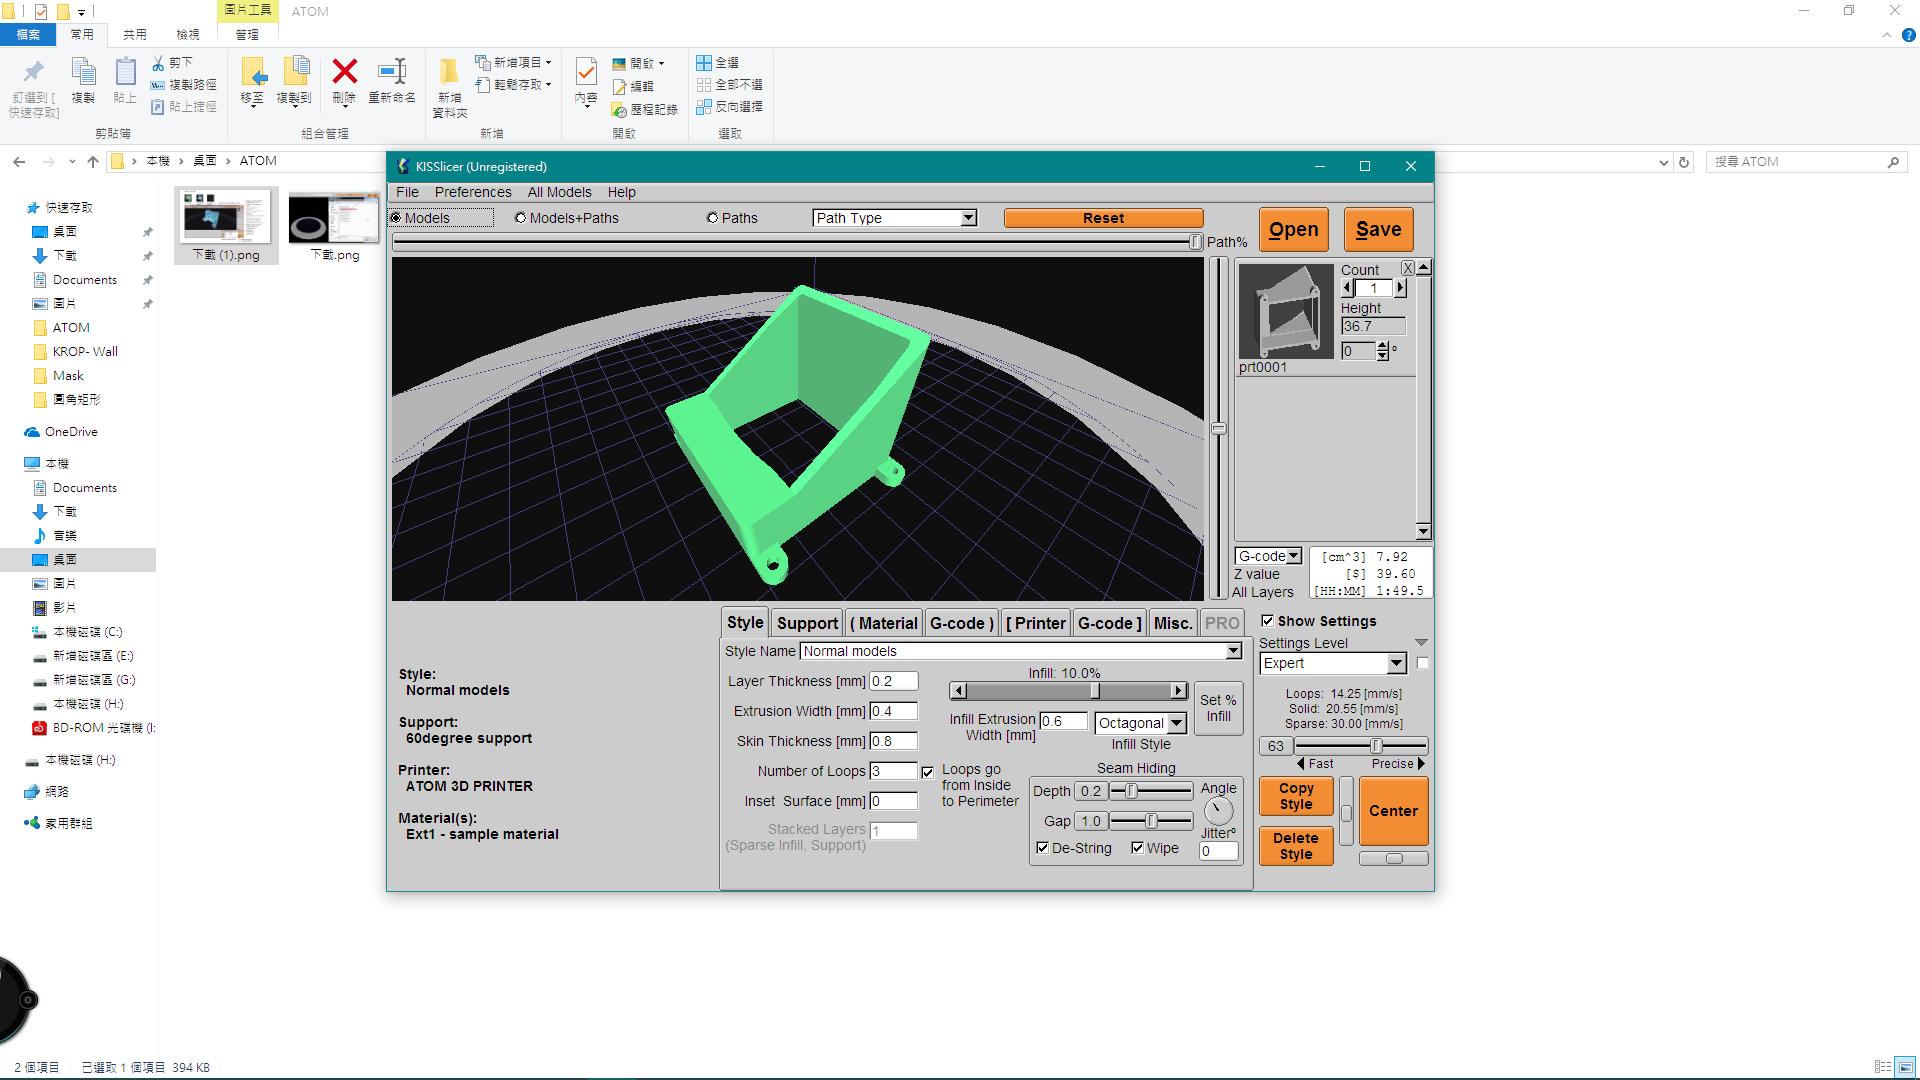Click the Explorer address bar refresh icon
1920x1080 pixels.
point(1684,162)
